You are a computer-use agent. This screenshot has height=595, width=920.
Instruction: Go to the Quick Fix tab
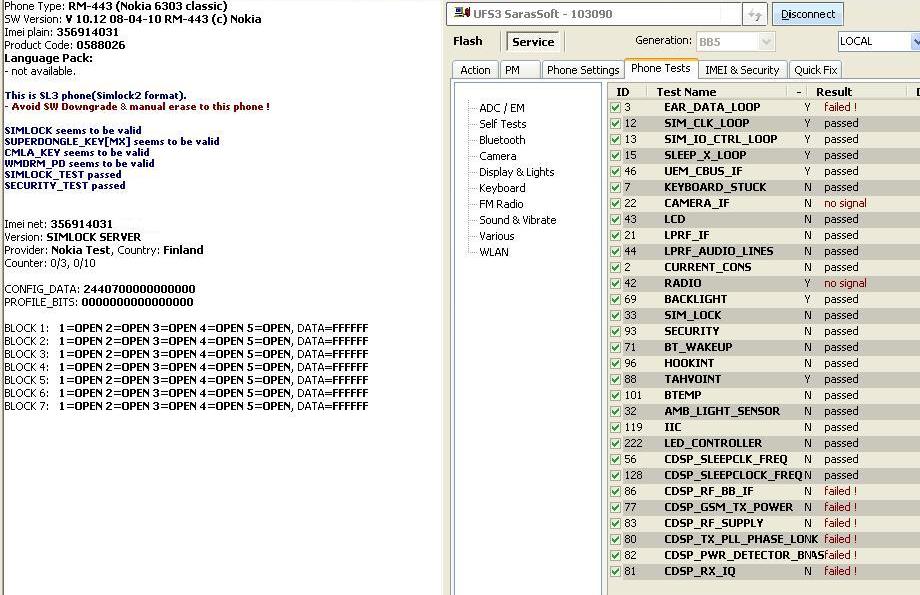tap(816, 70)
